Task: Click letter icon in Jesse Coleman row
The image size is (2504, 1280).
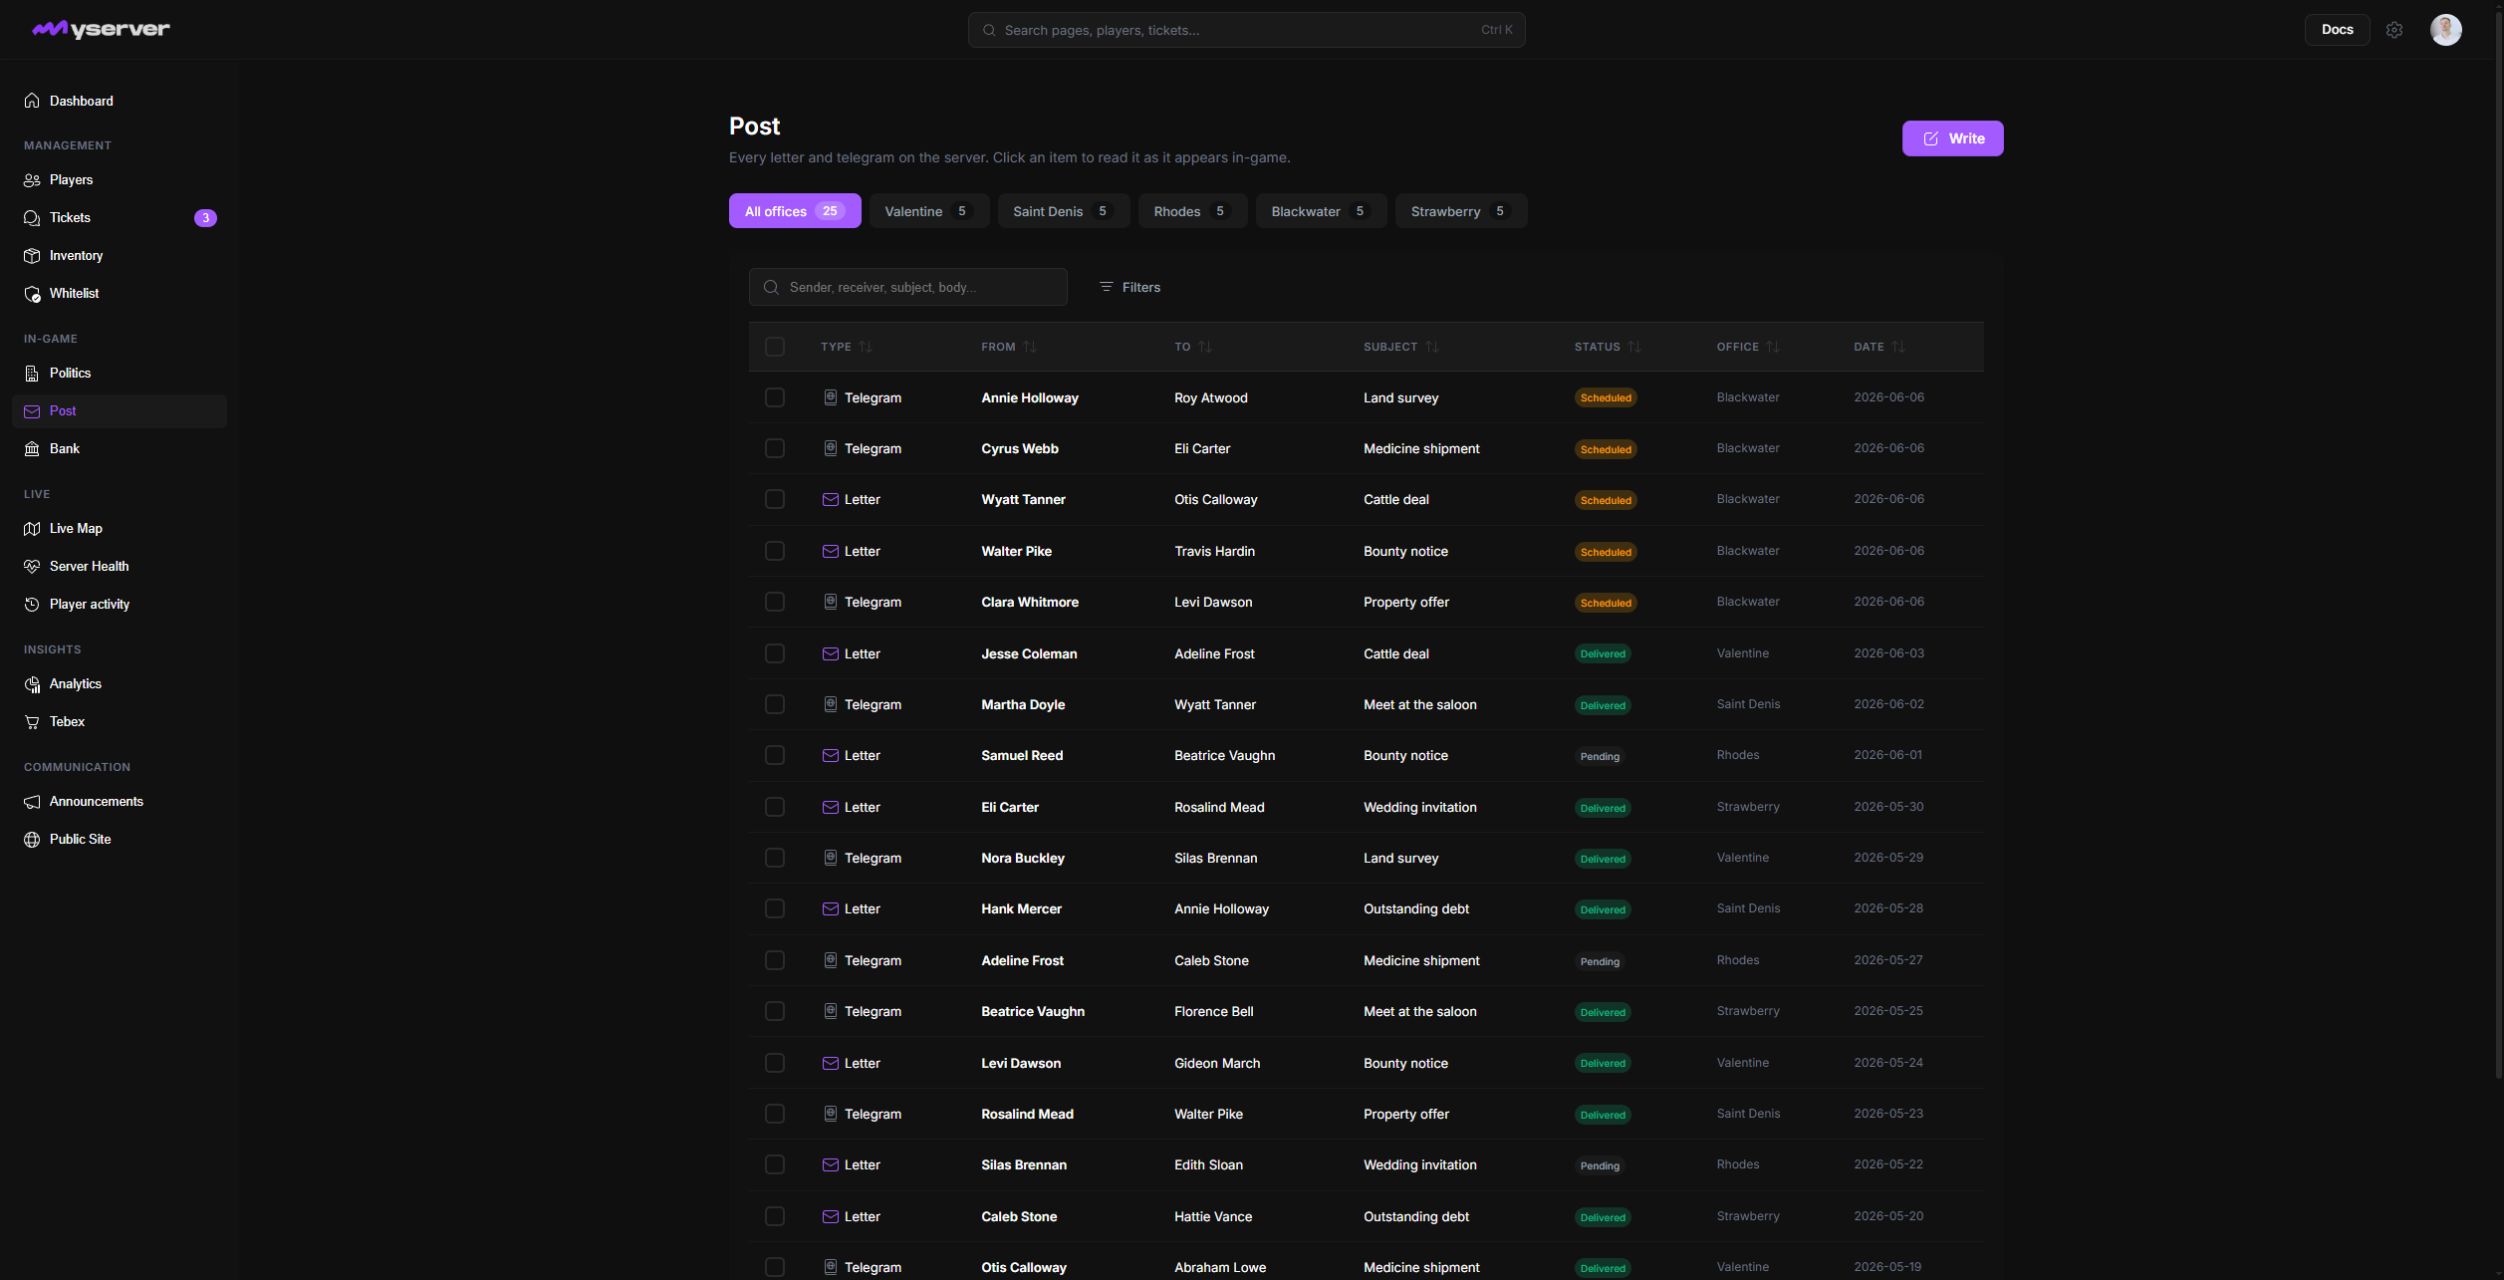Action: coord(830,654)
